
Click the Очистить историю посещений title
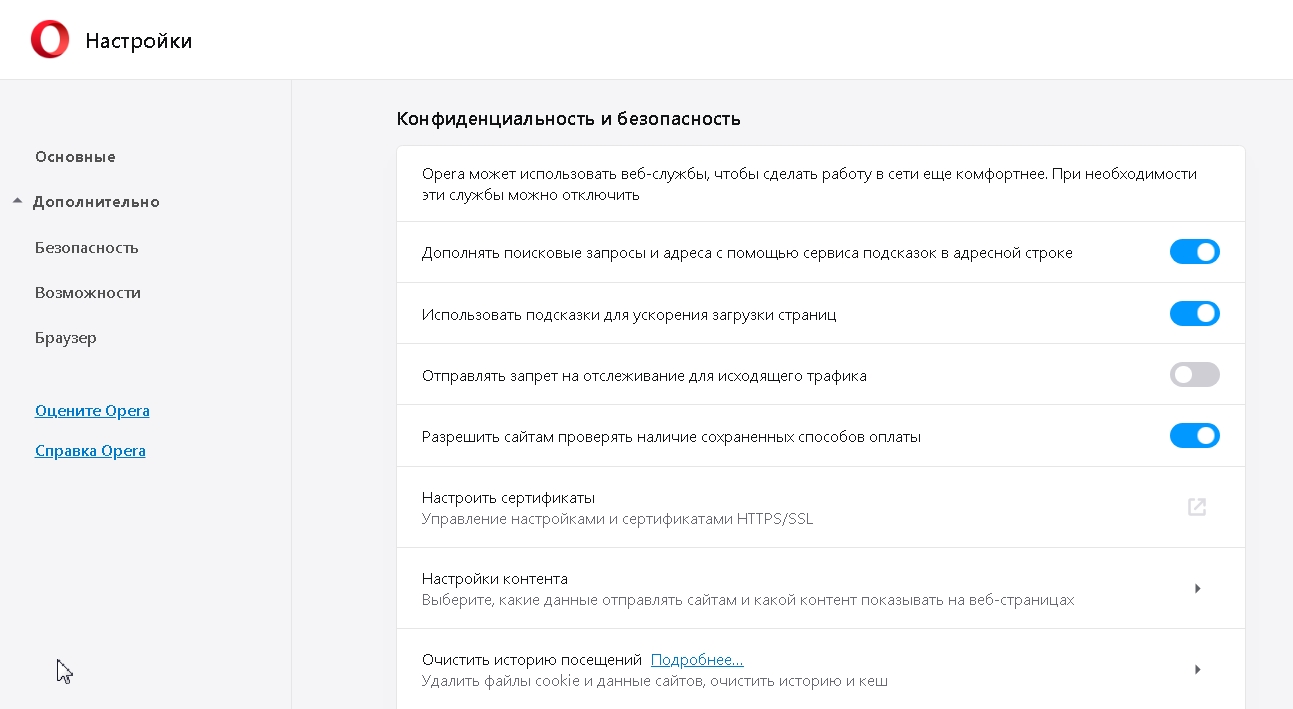coord(531,660)
